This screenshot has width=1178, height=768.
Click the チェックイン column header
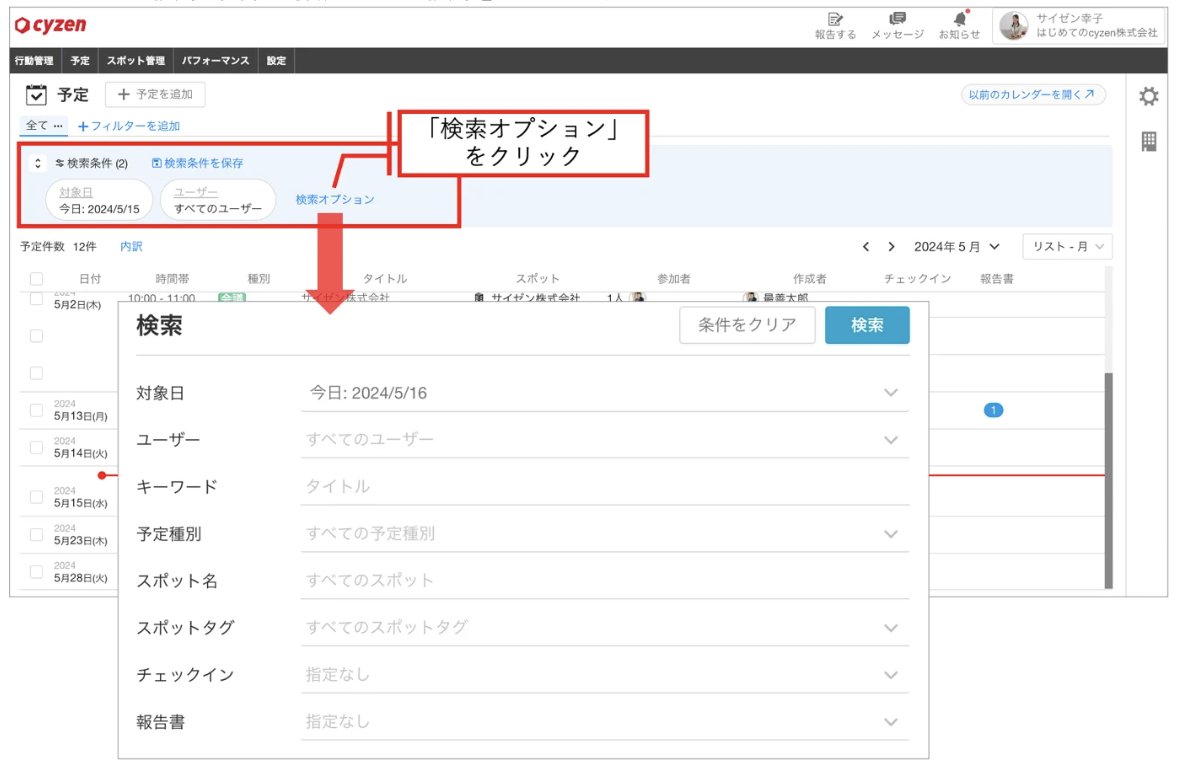click(x=917, y=279)
